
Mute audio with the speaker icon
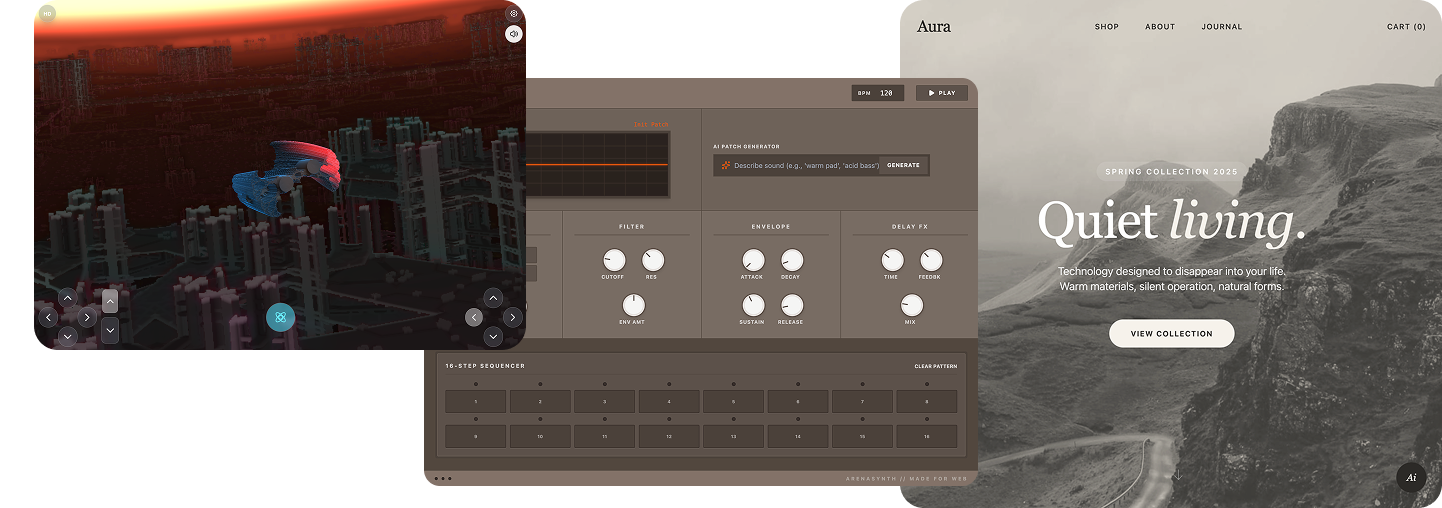click(513, 34)
